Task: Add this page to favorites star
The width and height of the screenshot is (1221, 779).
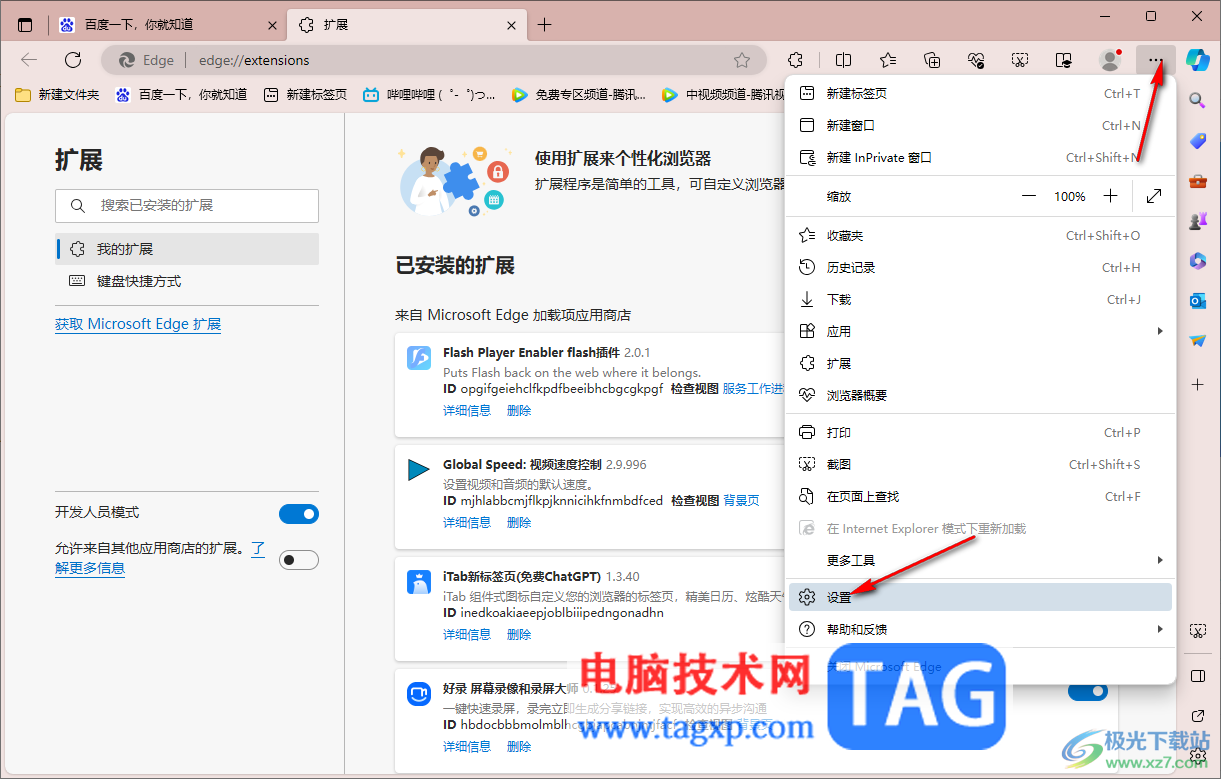Action: pyautogui.click(x=742, y=60)
